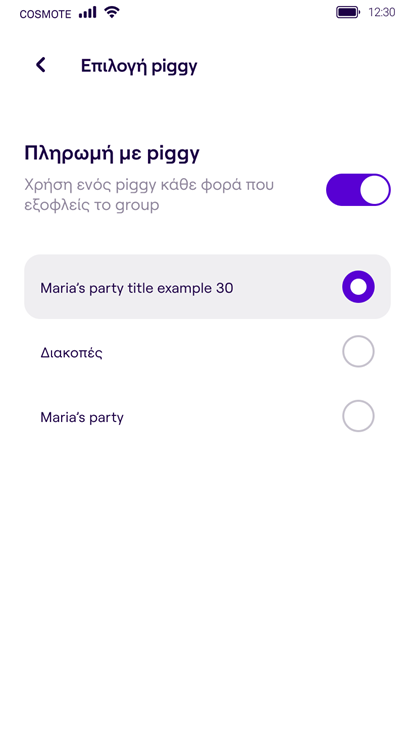This screenshot has width=415, height=738.
Task: Go back using the left chevron arrow
Action: pos(41,65)
